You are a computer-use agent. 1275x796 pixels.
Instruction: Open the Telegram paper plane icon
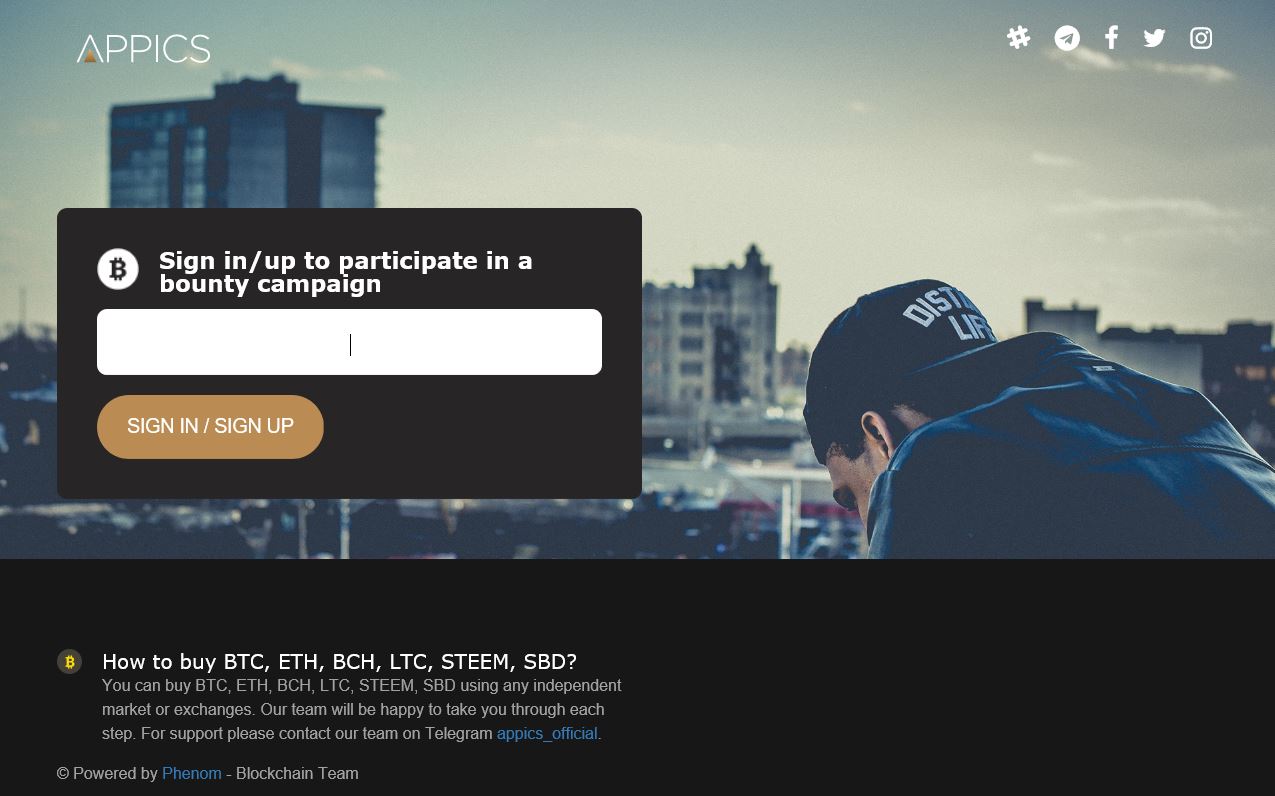click(x=1067, y=38)
